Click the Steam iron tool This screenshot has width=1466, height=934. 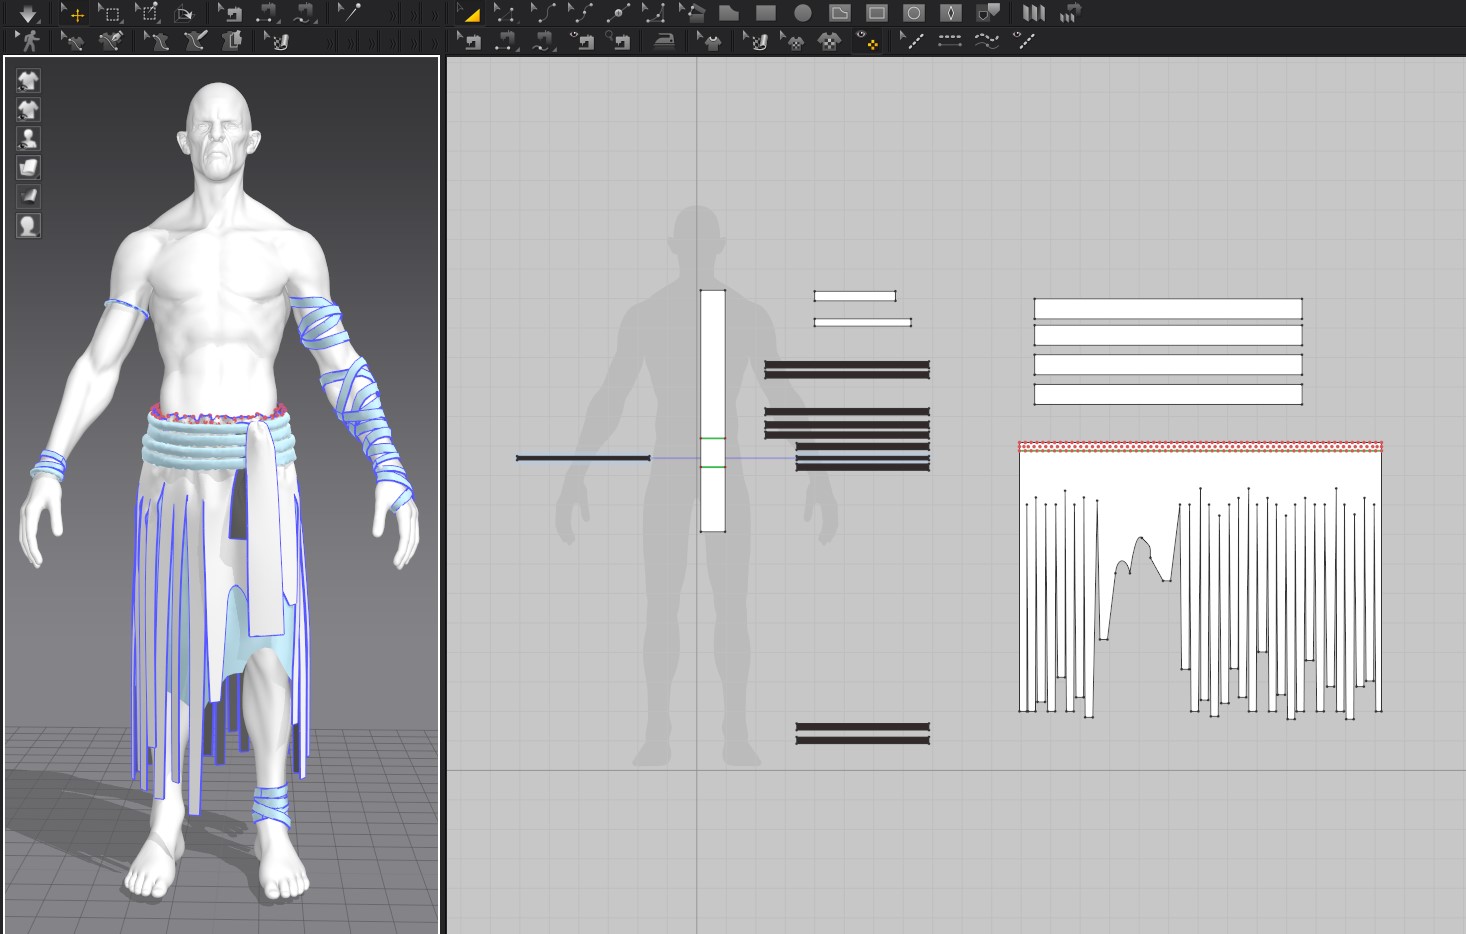[663, 41]
